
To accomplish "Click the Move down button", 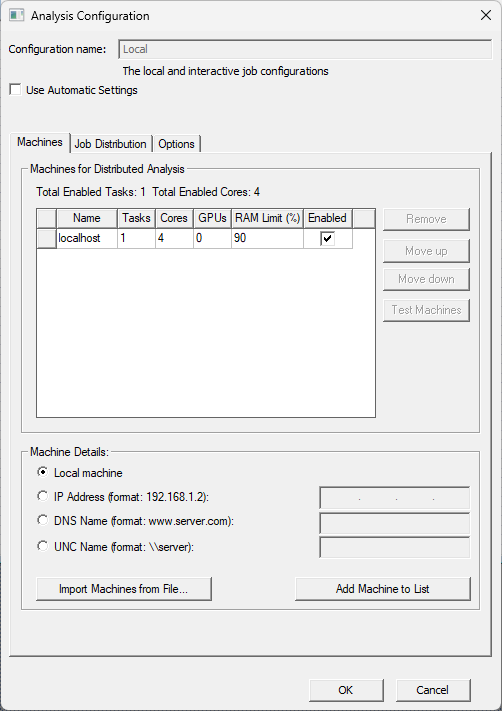I will [x=426, y=279].
